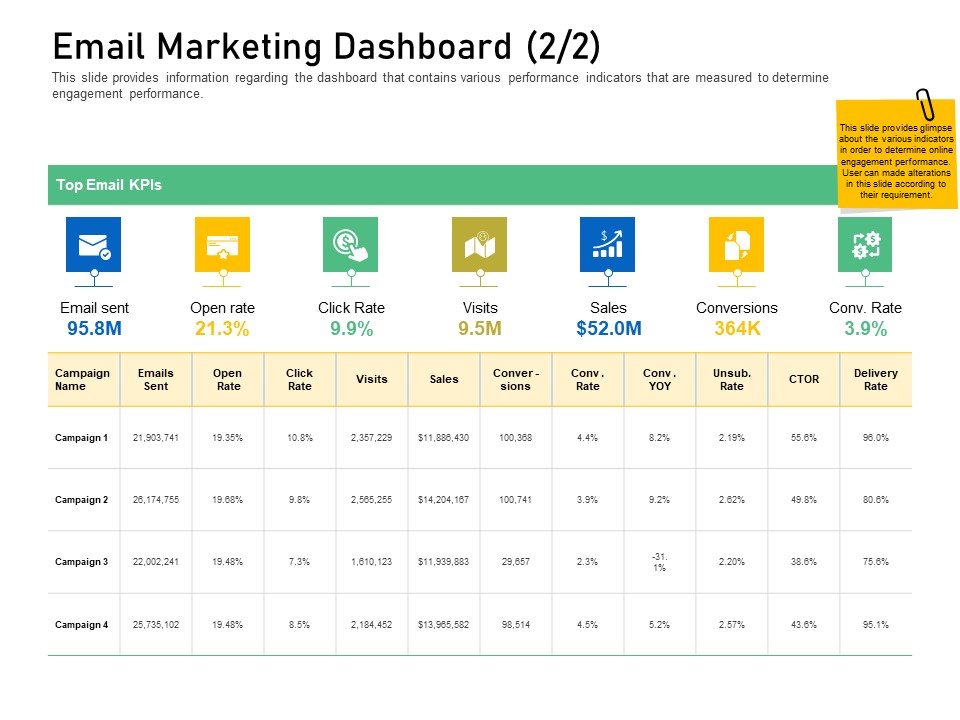Click emails sent value 21,903,741
The image size is (960, 720).
pos(156,438)
